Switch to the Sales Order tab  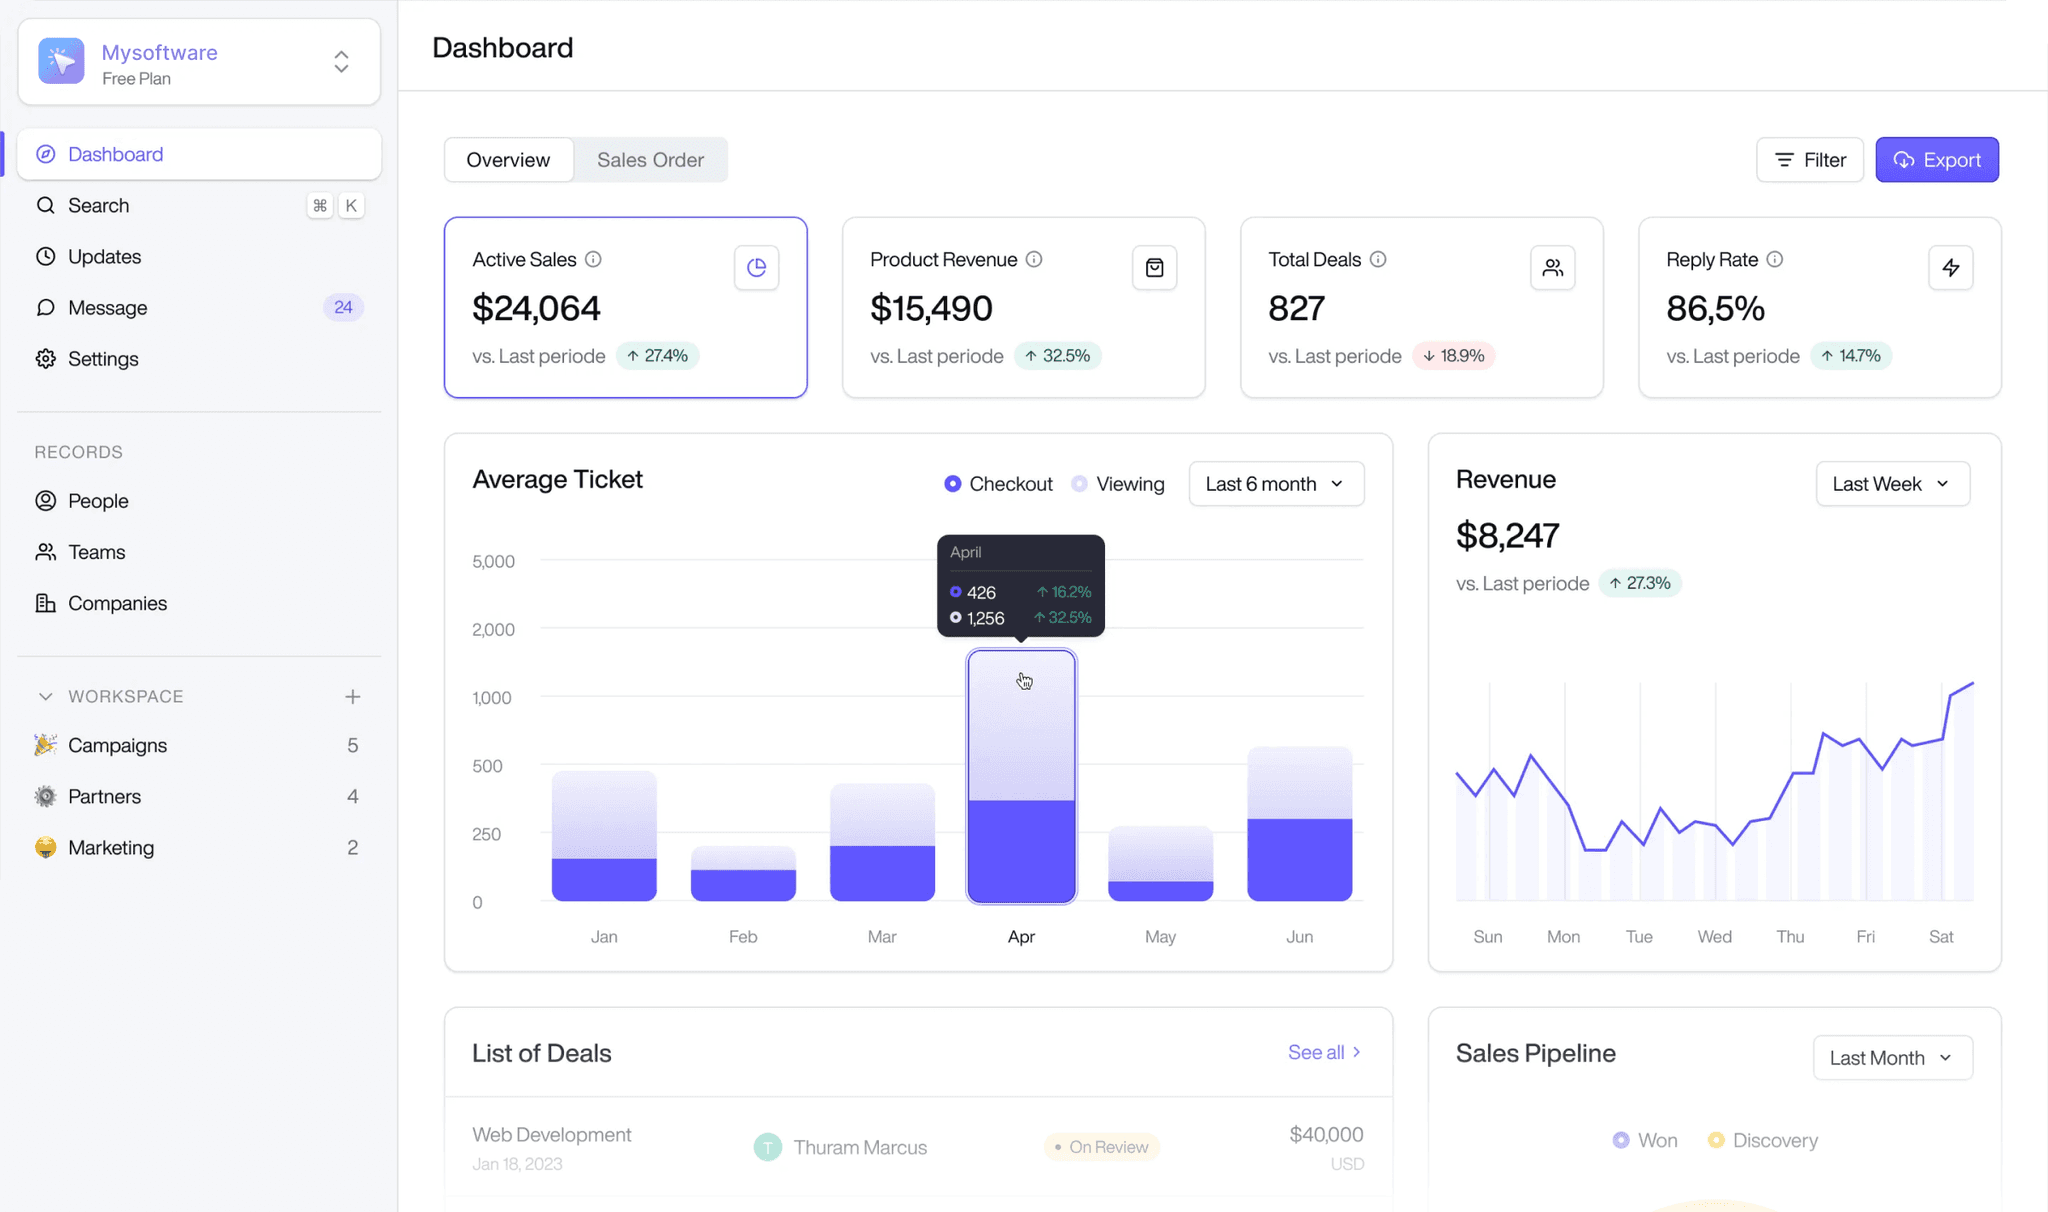650,160
